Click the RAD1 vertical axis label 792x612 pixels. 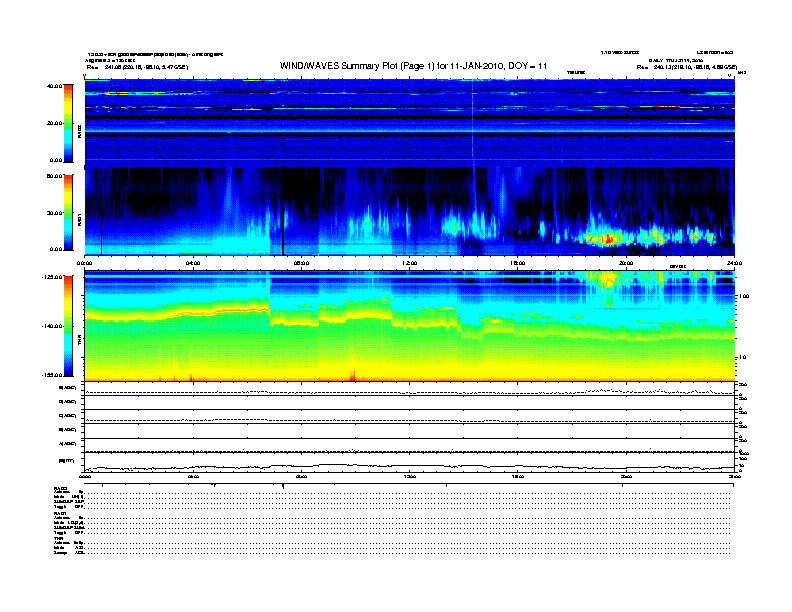(79, 220)
